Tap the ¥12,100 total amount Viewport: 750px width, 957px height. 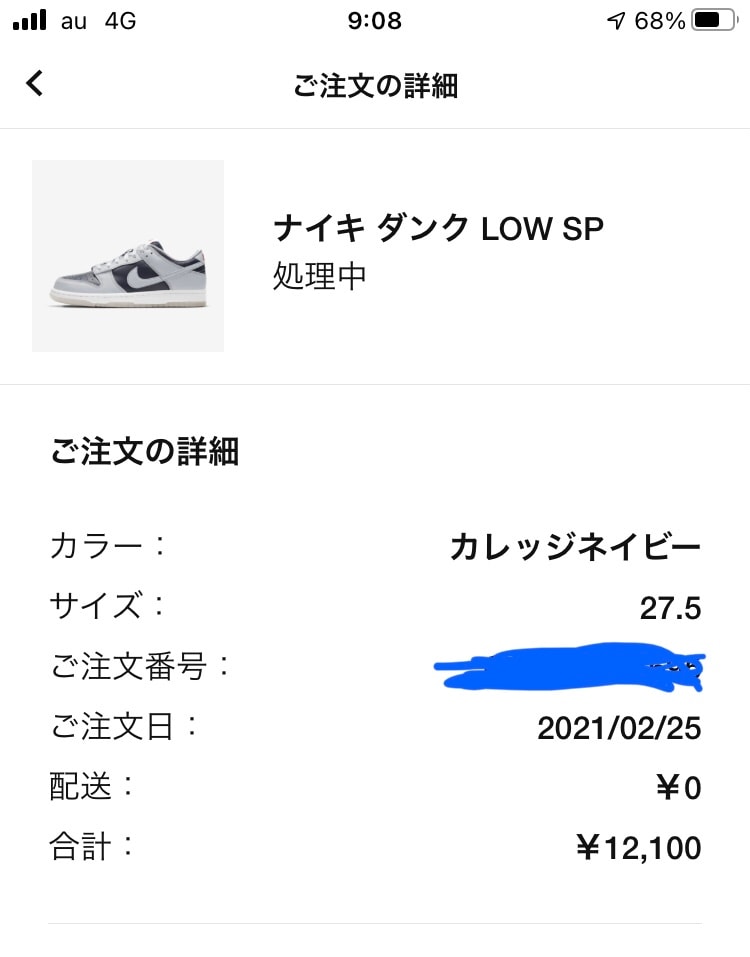click(638, 849)
